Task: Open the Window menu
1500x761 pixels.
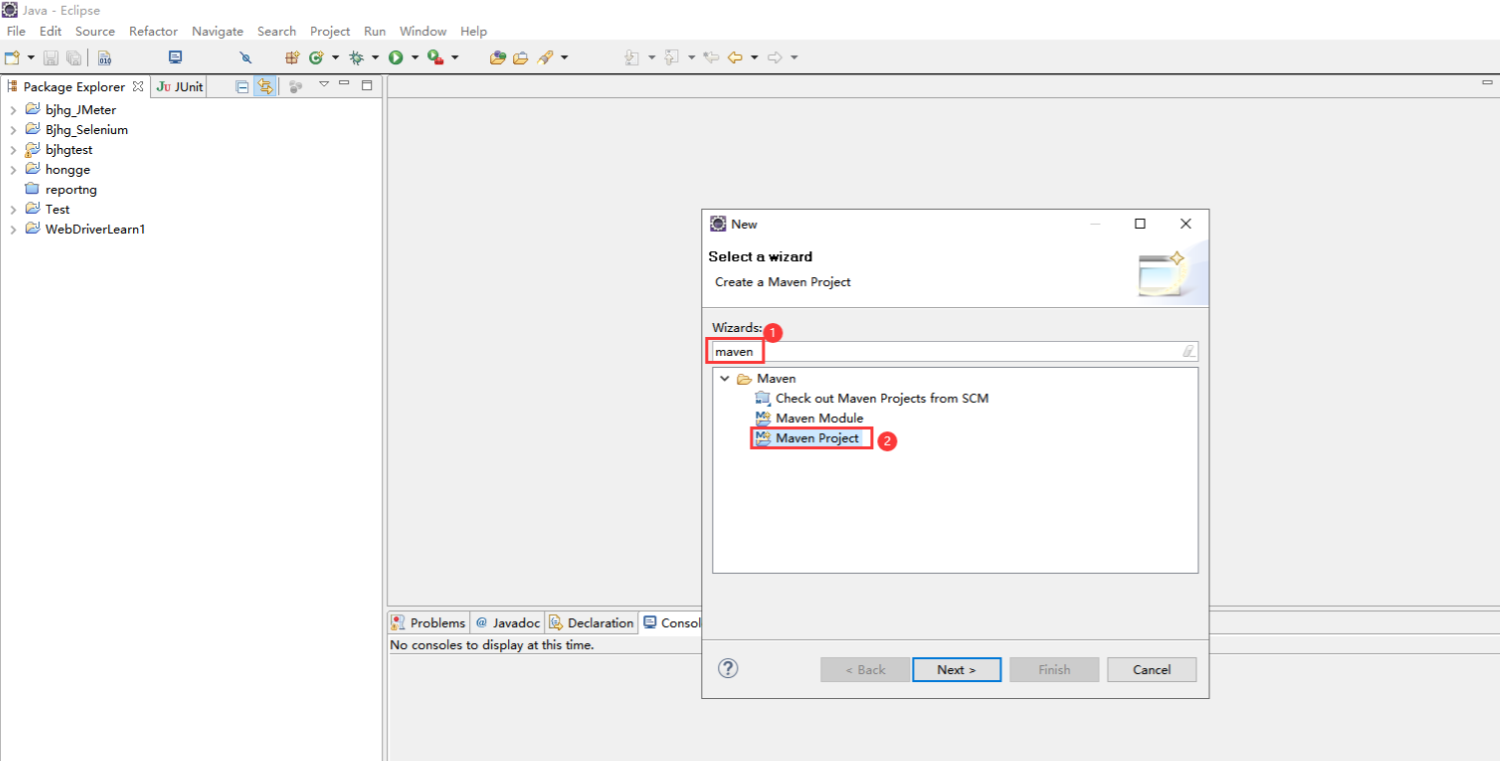Action: pyautogui.click(x=423, y=31)
